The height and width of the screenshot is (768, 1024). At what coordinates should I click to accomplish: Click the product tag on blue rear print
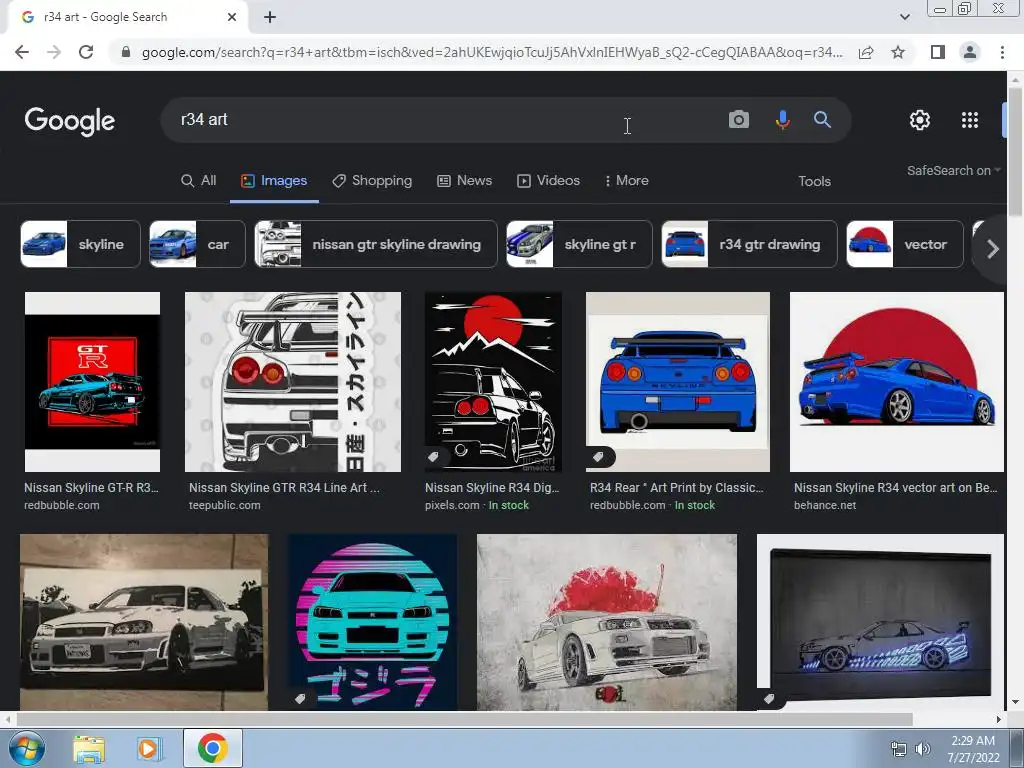(x=598, y=457)
